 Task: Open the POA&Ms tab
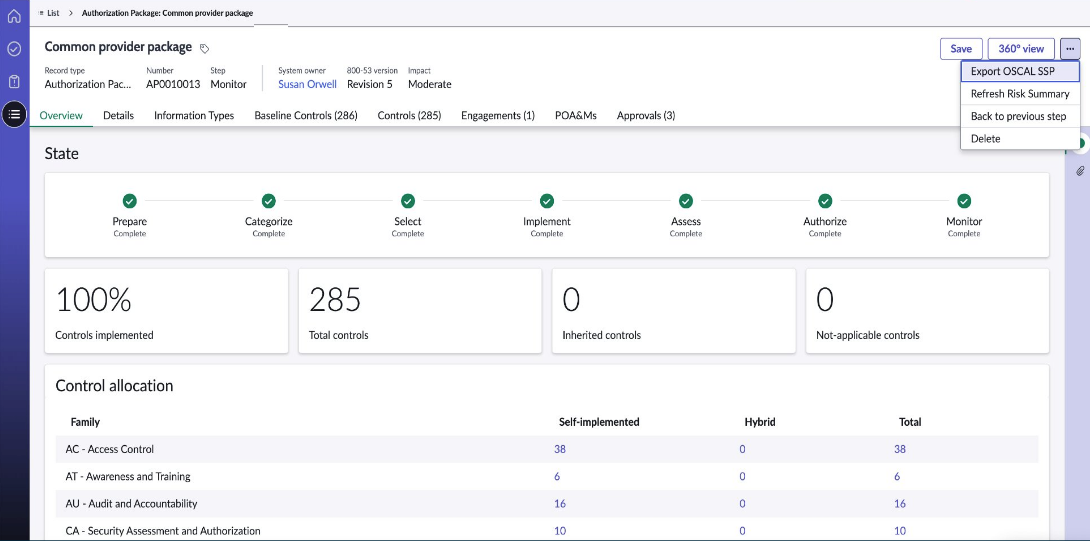[576, 115]
